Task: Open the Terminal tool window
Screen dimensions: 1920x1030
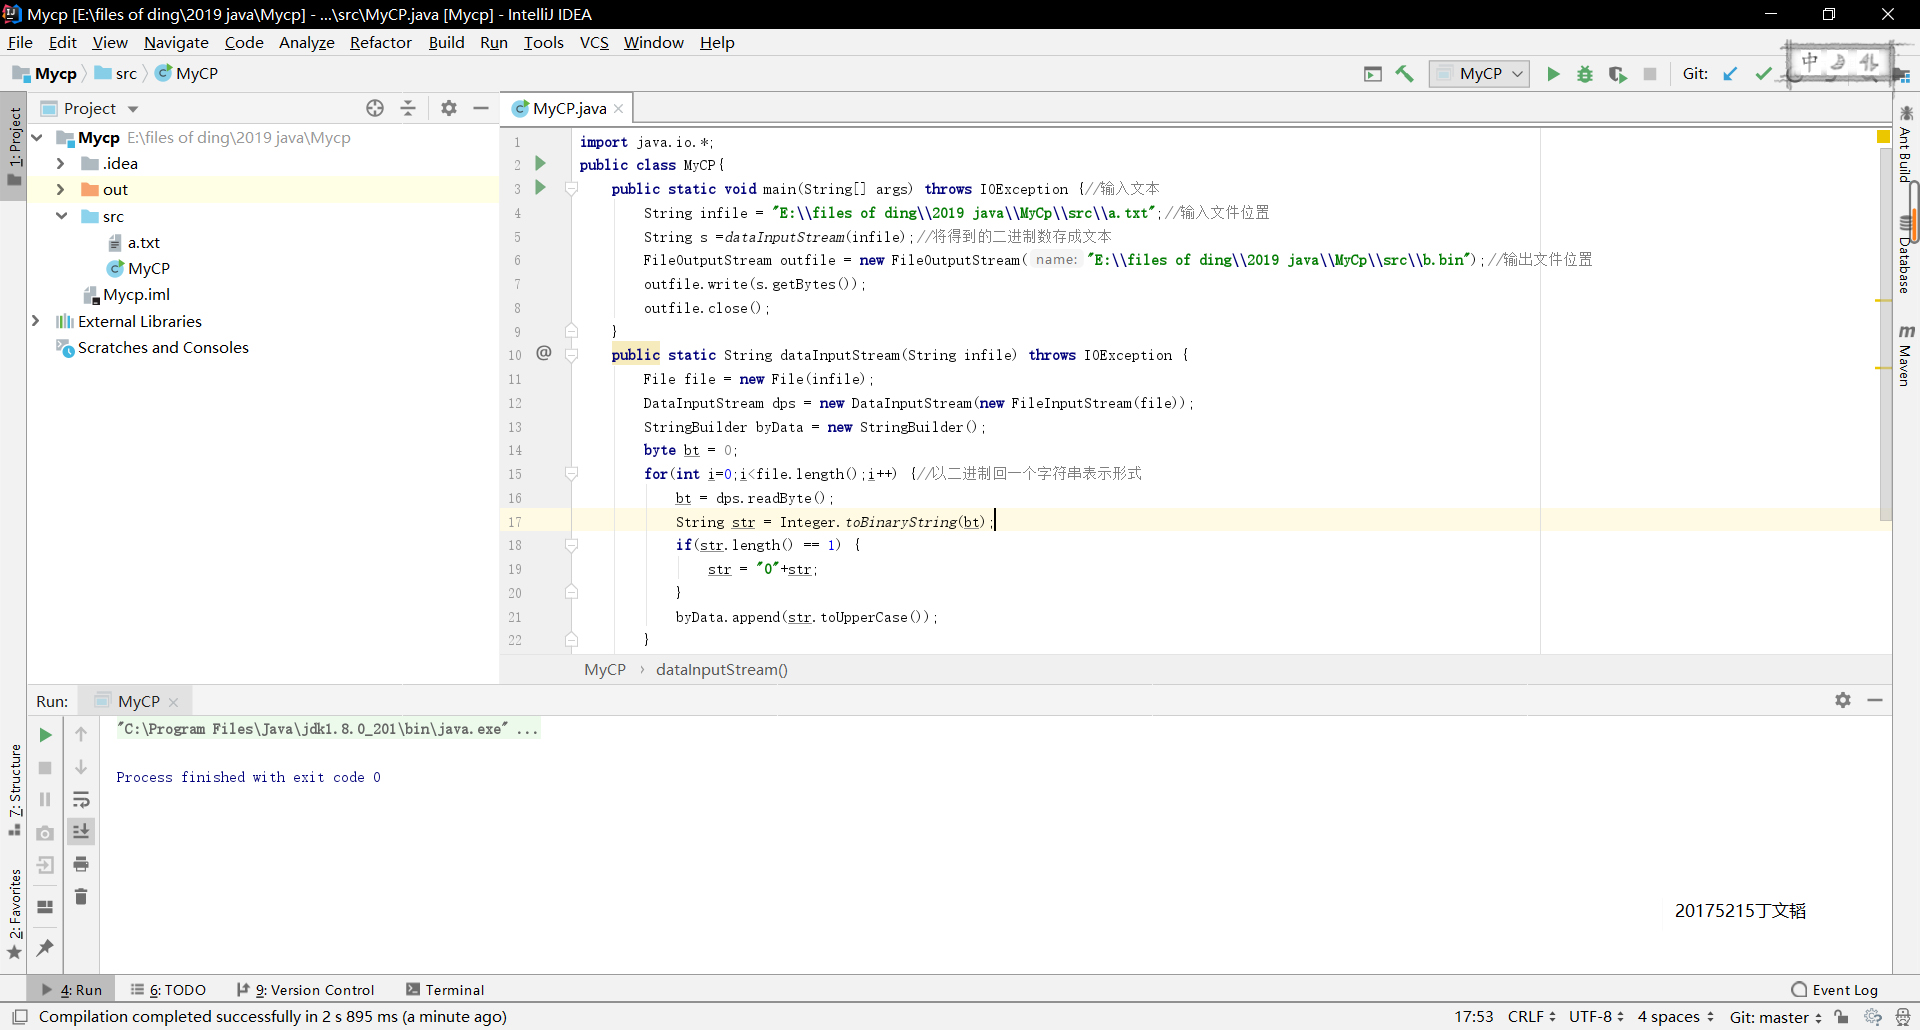Action: pos(445,990)
